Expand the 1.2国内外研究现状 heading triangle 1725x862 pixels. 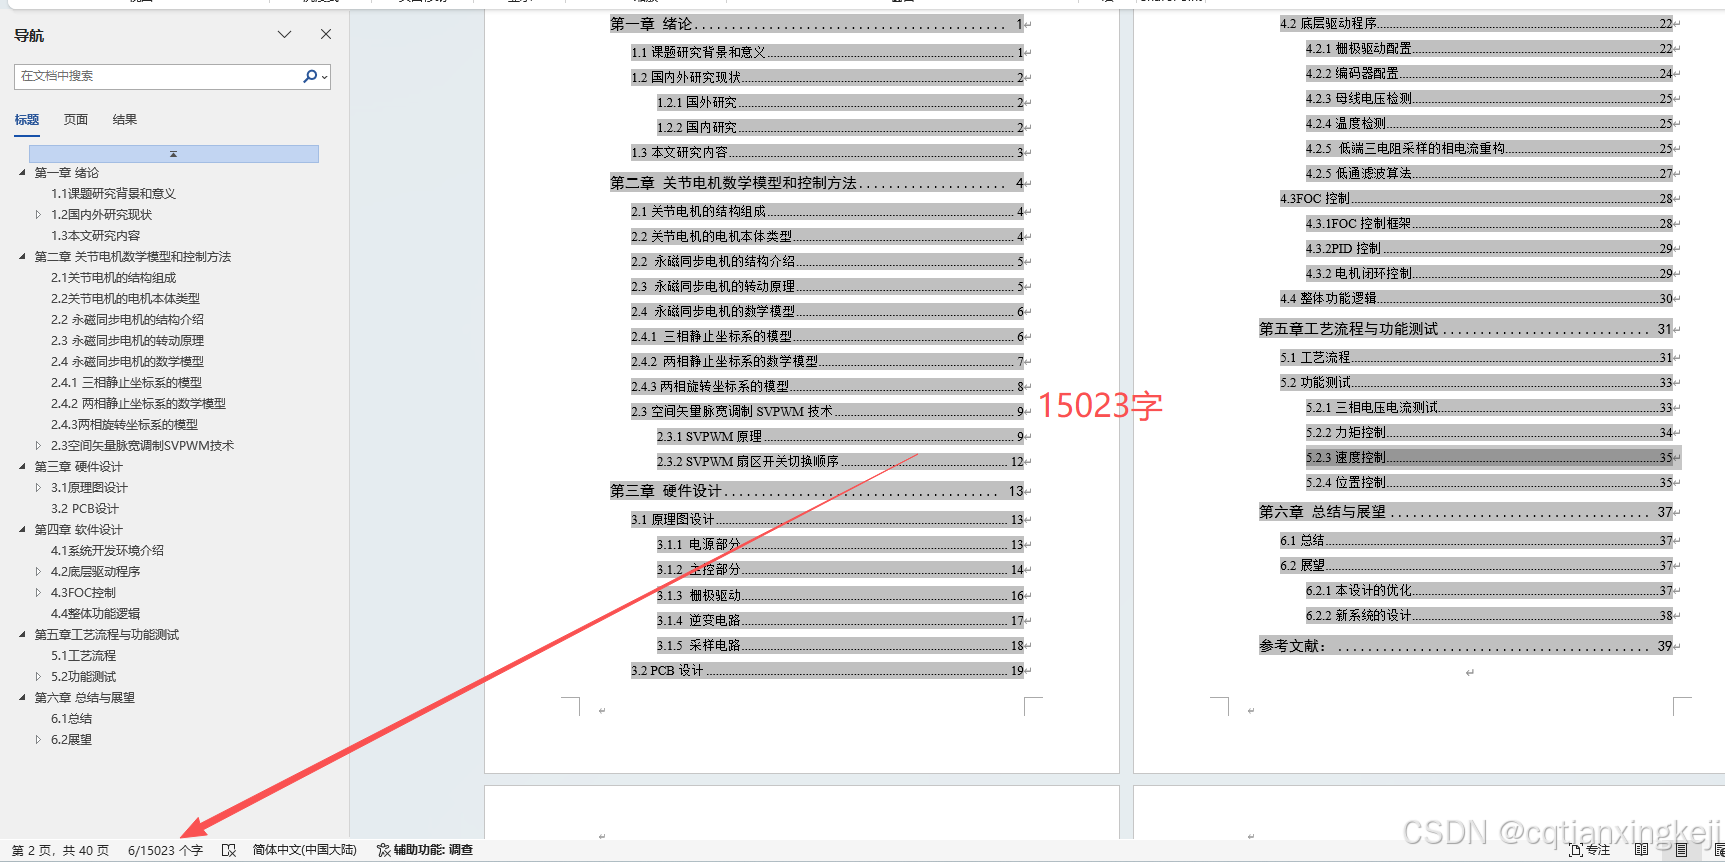click(x=38, y=214)
